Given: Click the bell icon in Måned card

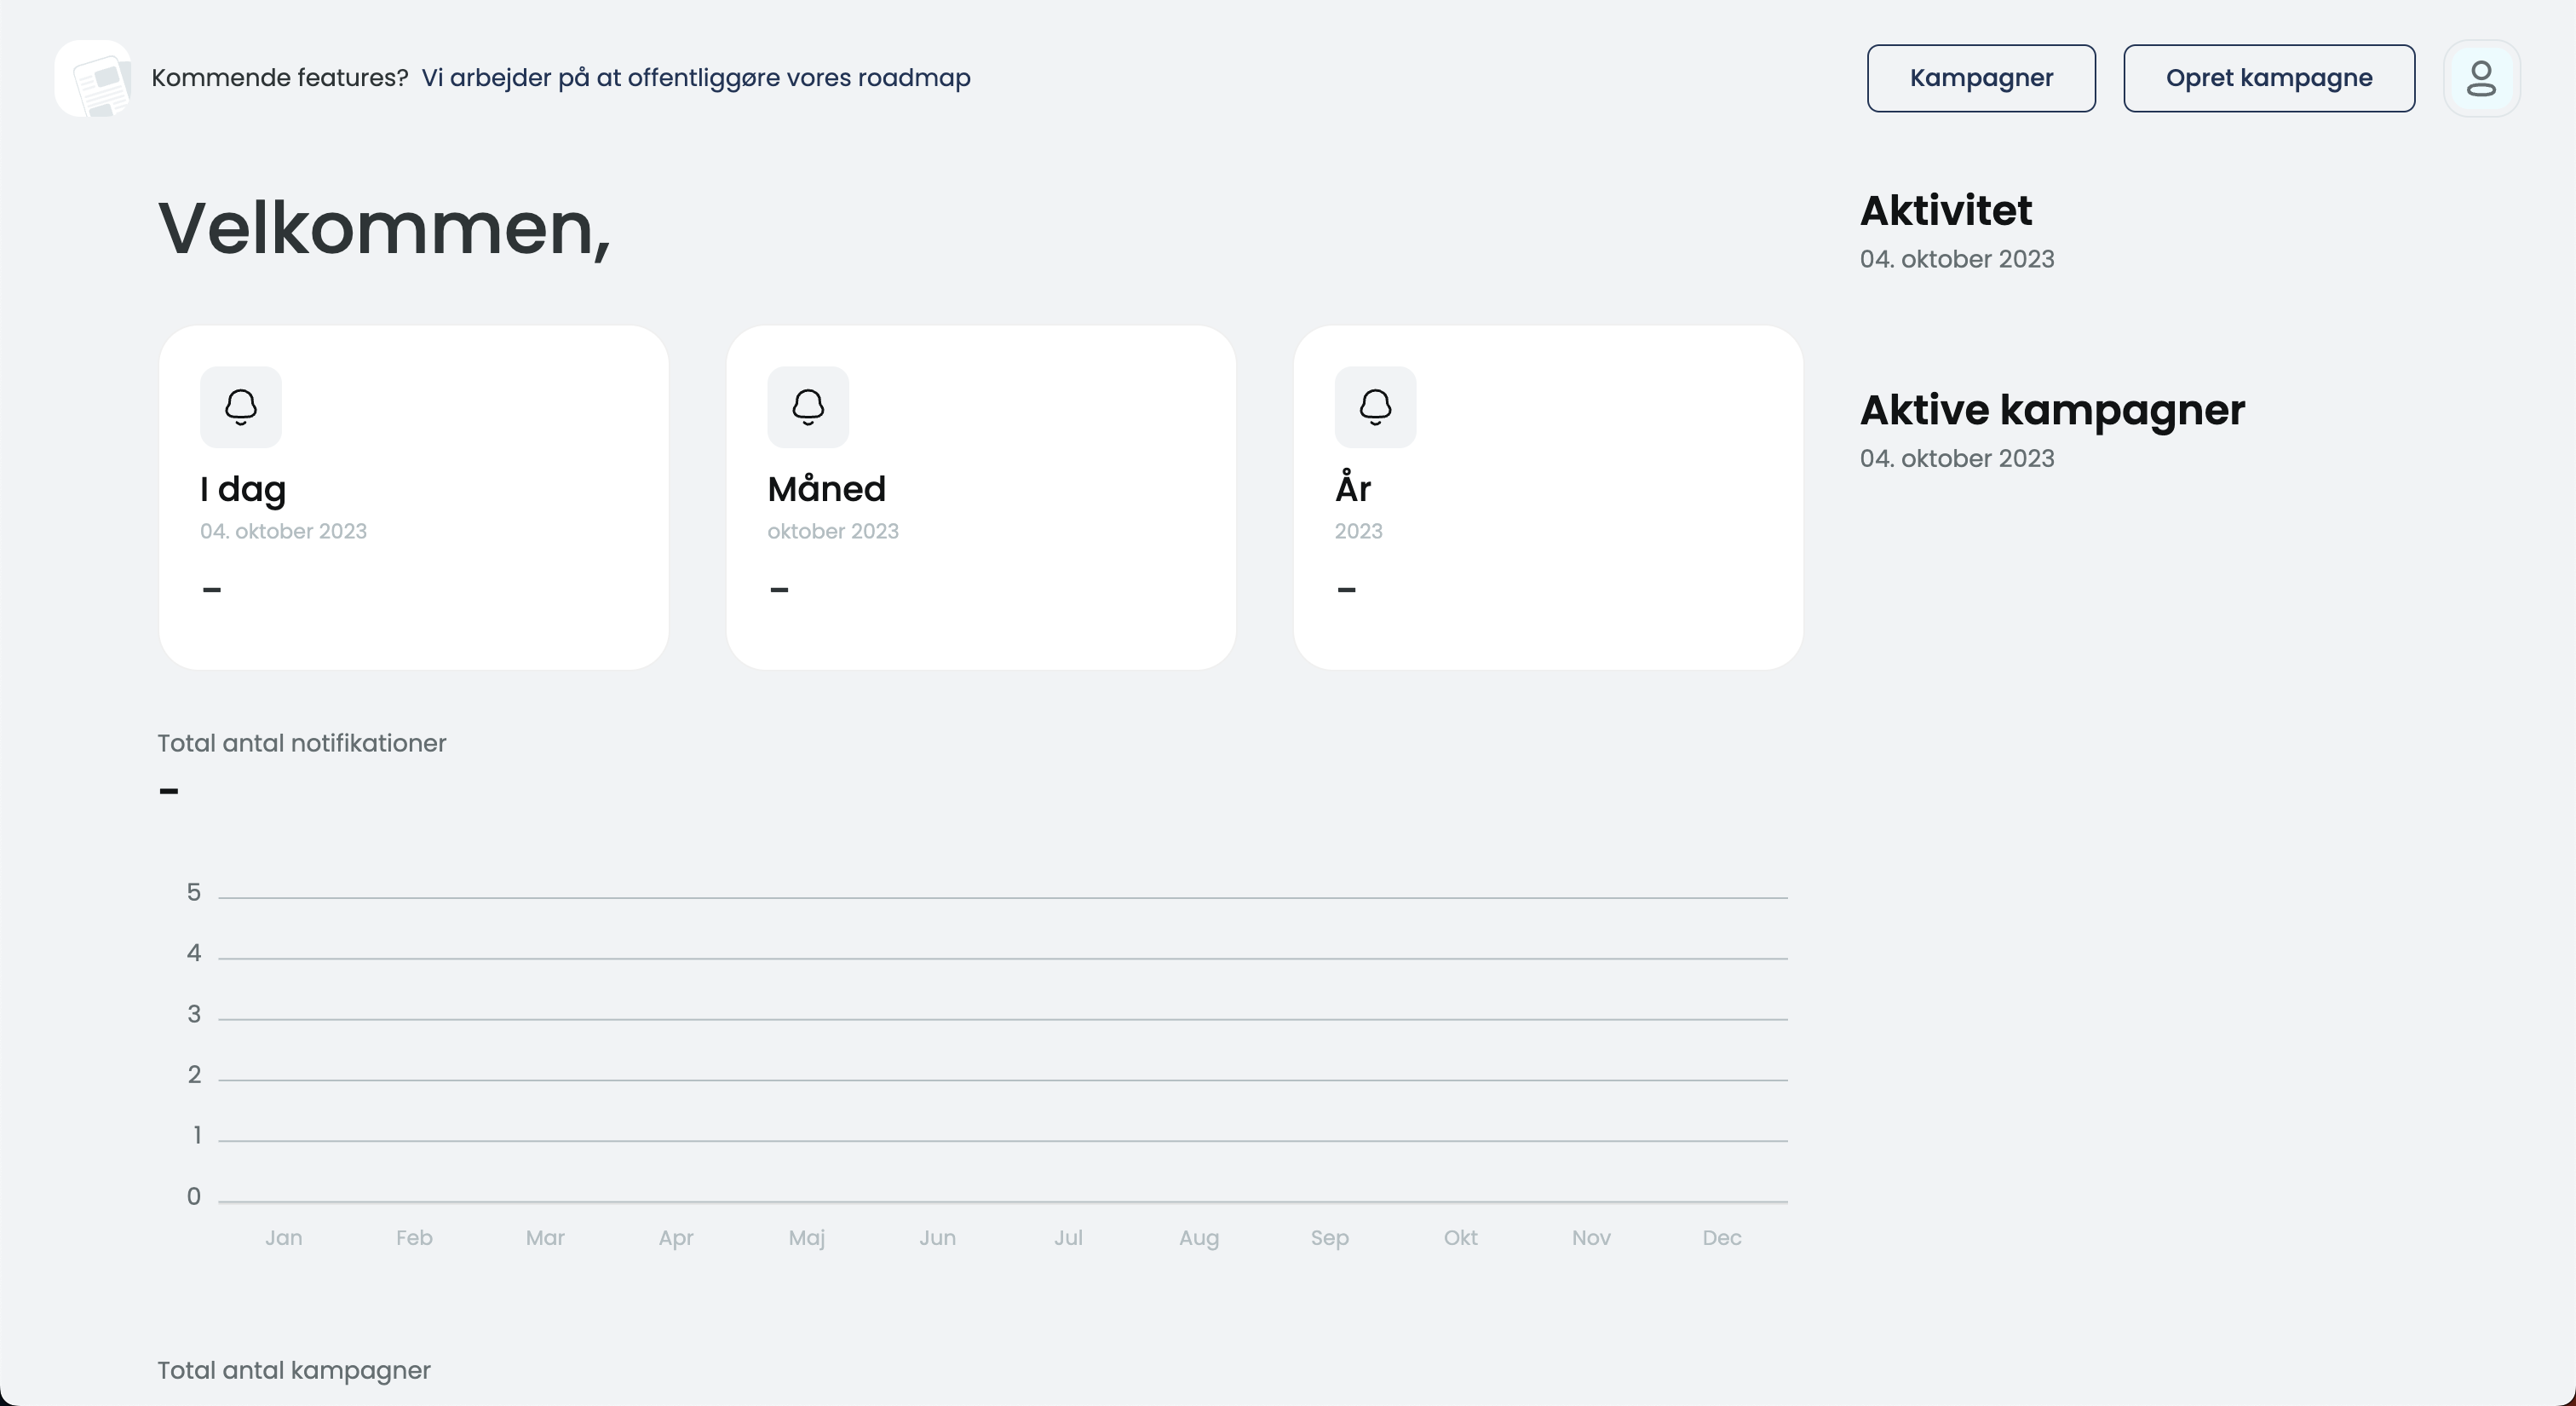Looking at the screenshot, I should pos(808,407).
